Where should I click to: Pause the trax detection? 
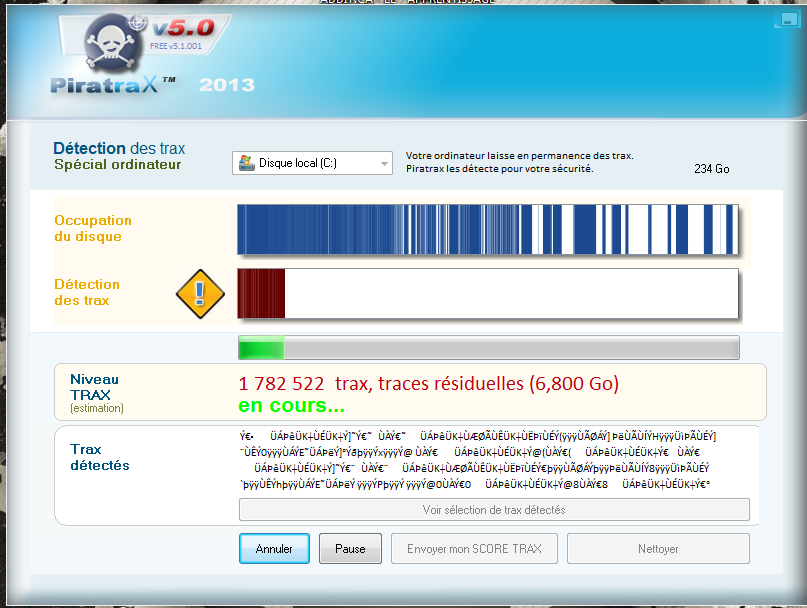pos(350,549)
